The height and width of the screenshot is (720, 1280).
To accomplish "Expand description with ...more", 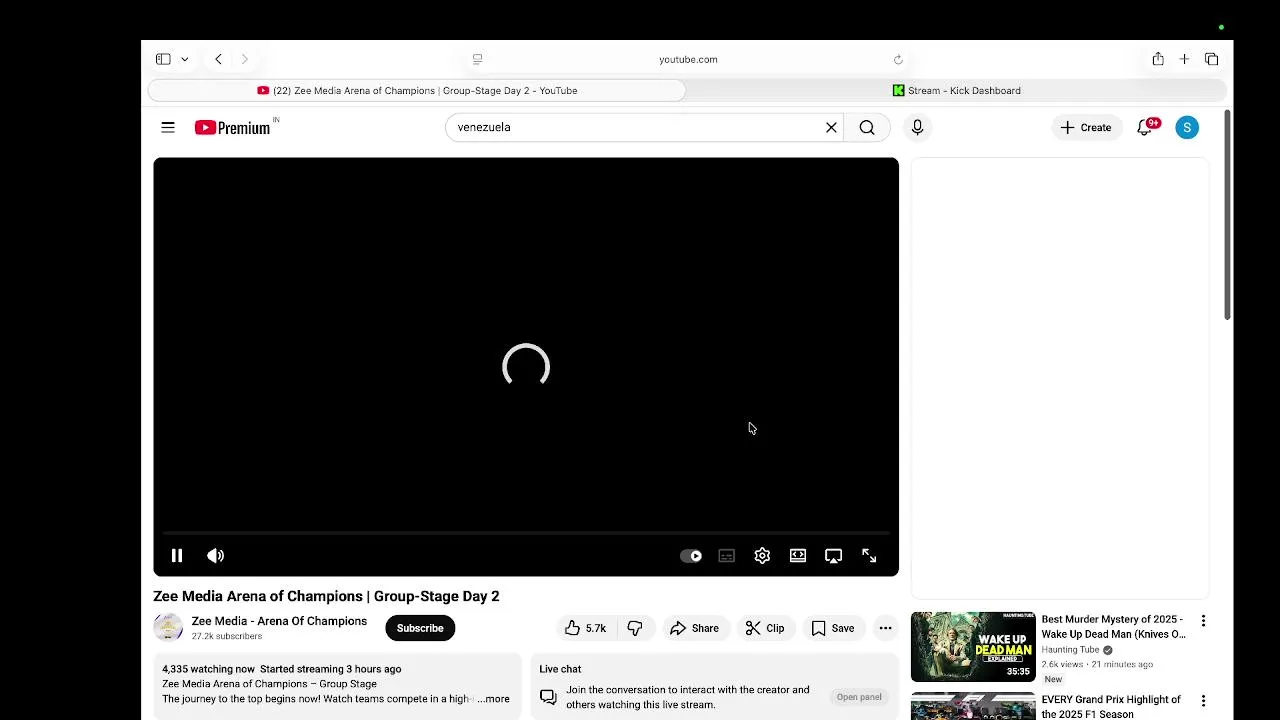I will (495, 699).
